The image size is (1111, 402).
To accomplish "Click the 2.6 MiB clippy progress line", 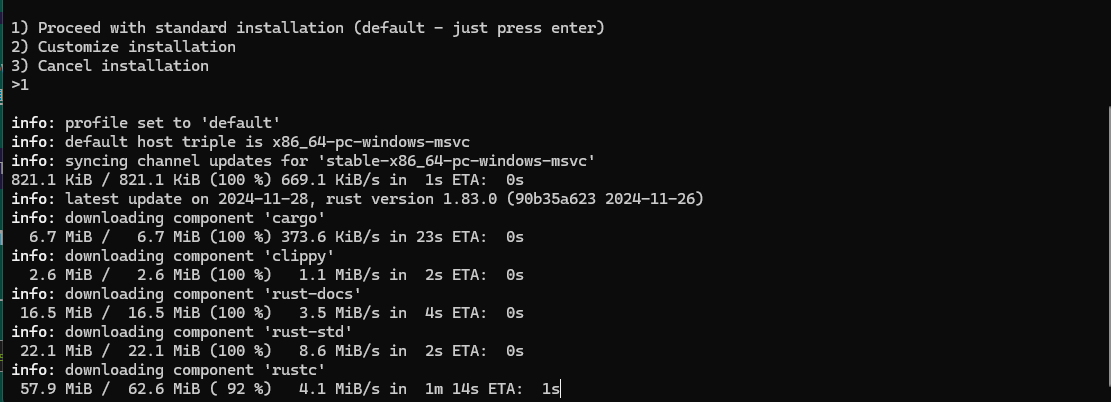I will [276, 275].
